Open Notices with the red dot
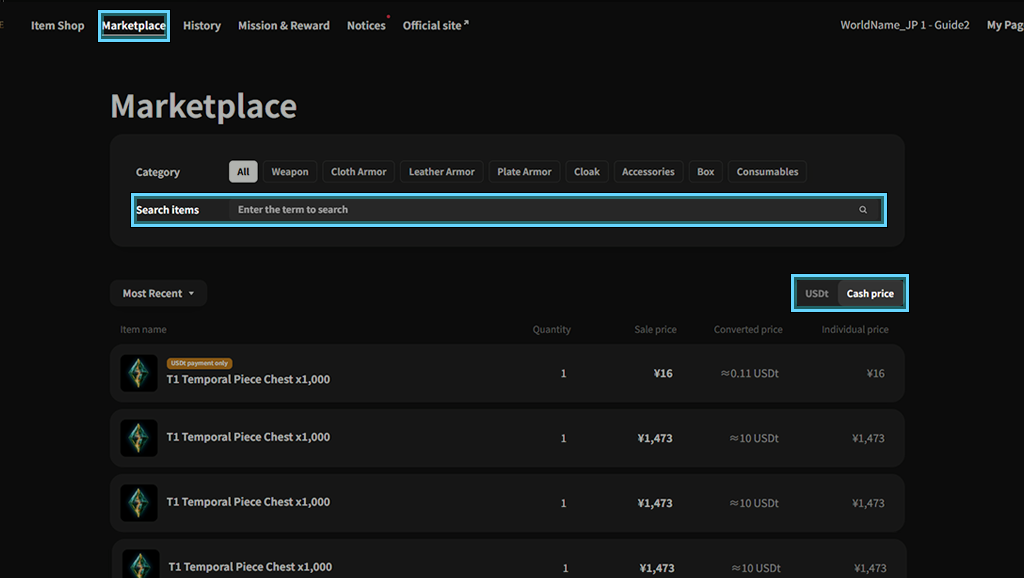This screenshot has width=1024, height=578. (366, 26)
